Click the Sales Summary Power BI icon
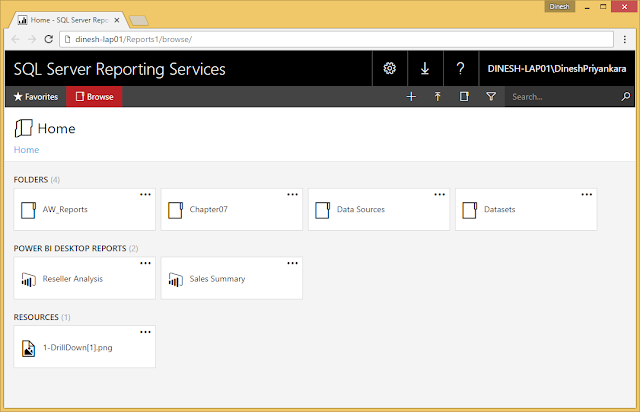640x412 pixels. [176, 279]
